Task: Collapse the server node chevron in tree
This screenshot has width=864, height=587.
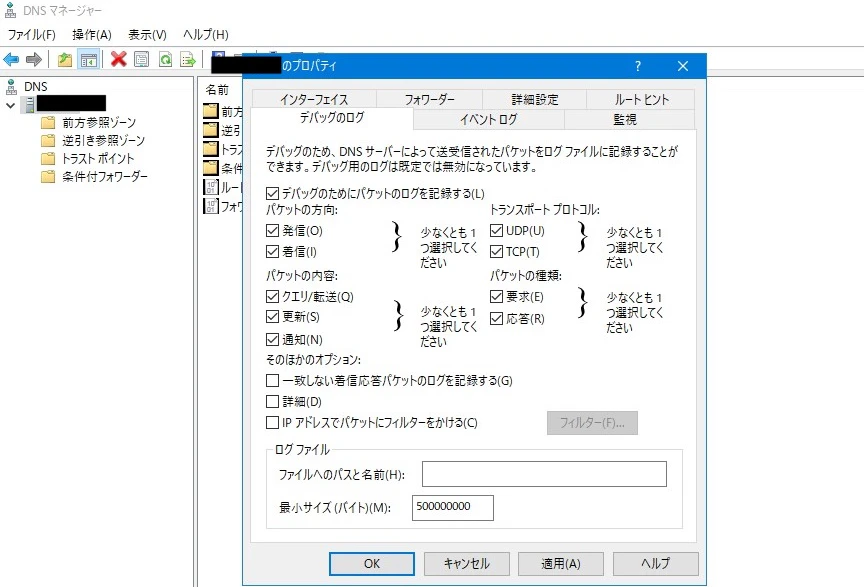Action: click(x=10, y=105)
